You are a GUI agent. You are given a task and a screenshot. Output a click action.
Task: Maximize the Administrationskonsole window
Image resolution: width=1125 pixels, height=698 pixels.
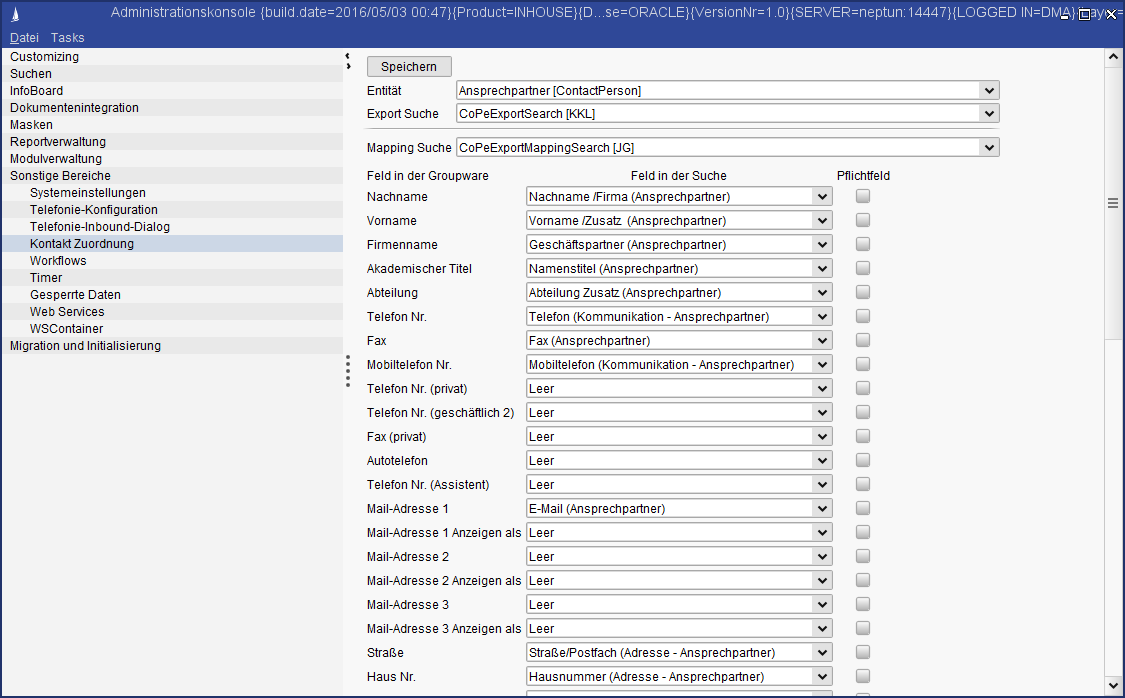click(1085, 15)
